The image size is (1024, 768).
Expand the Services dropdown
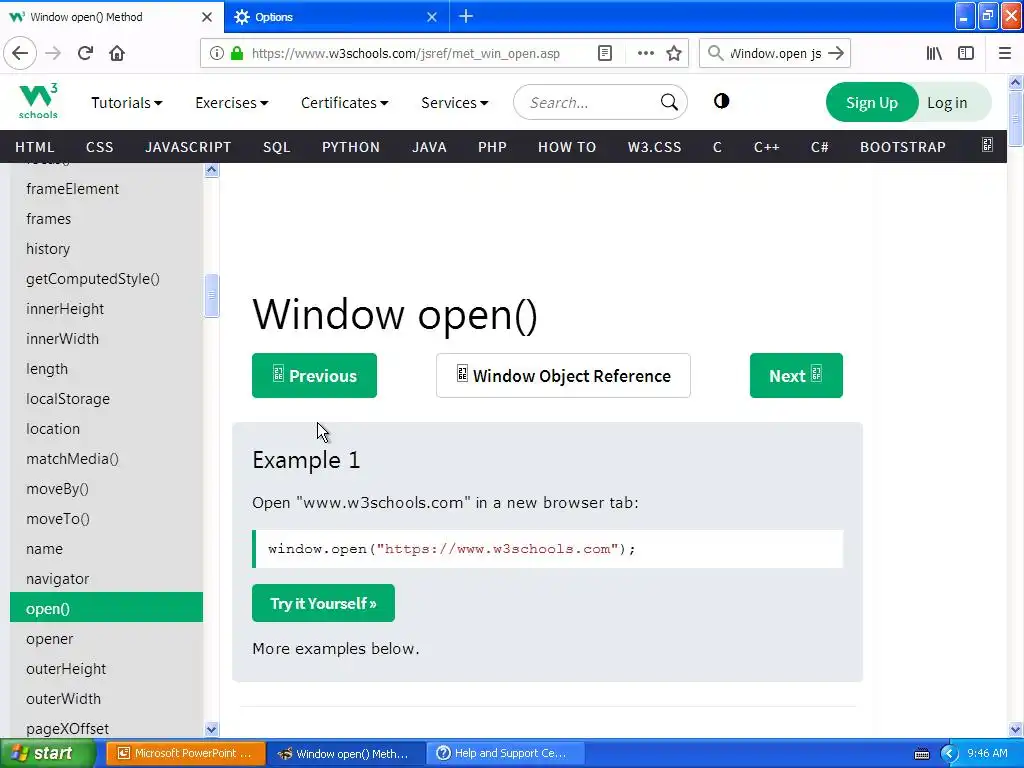(455, 103)
